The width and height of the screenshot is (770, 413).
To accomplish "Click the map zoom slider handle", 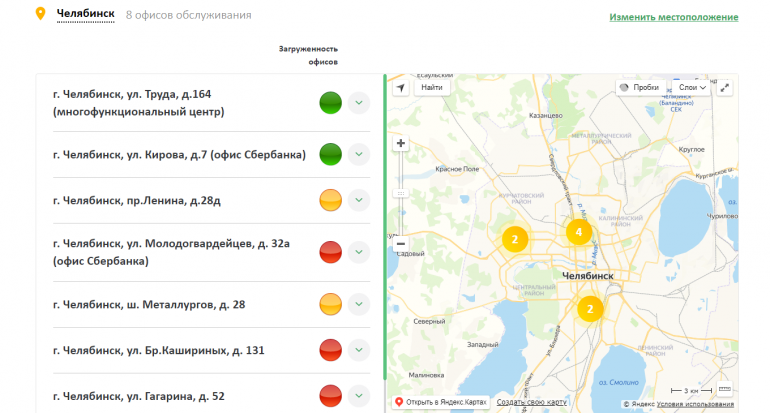I will (x=401, y=193).
